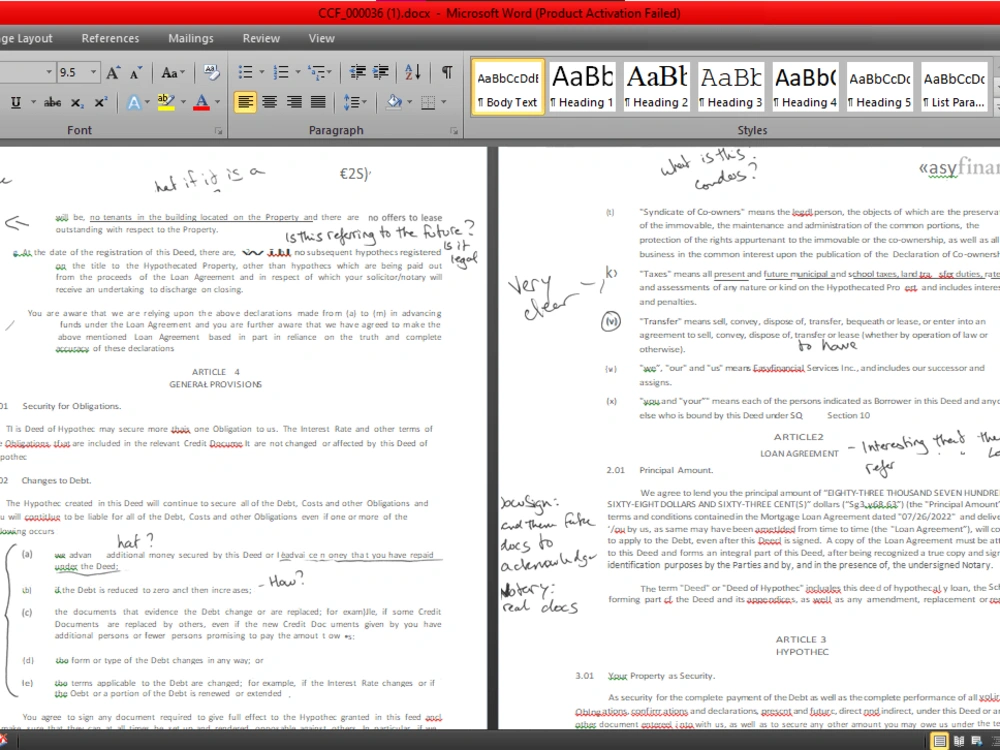The image size is (1000, 750).
Task: Open the Paragraph dialog launcher
Action: (x=454, y=131)
